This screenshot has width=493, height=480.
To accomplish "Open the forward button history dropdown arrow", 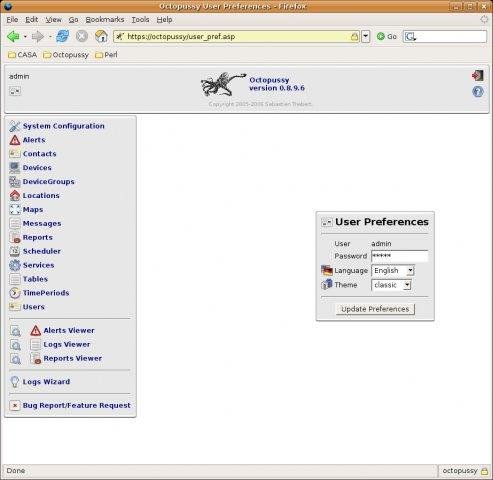I will [50, 36].
